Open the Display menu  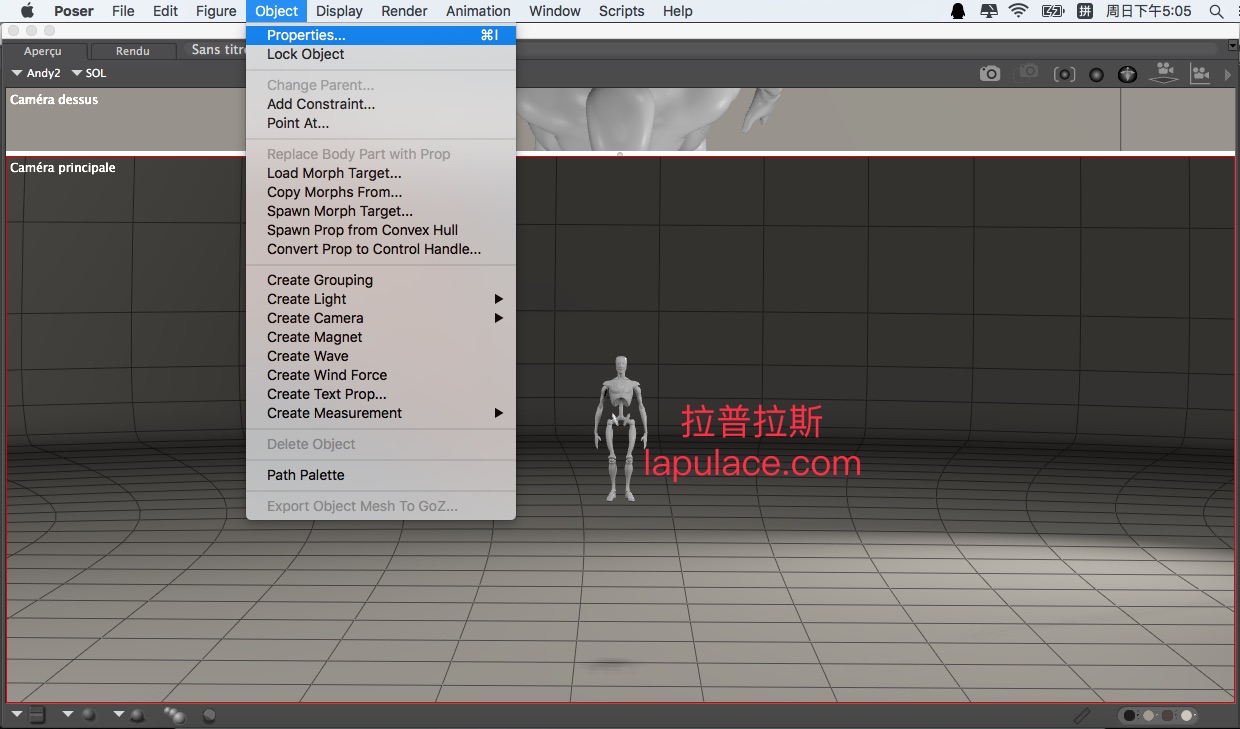(339, 11)
